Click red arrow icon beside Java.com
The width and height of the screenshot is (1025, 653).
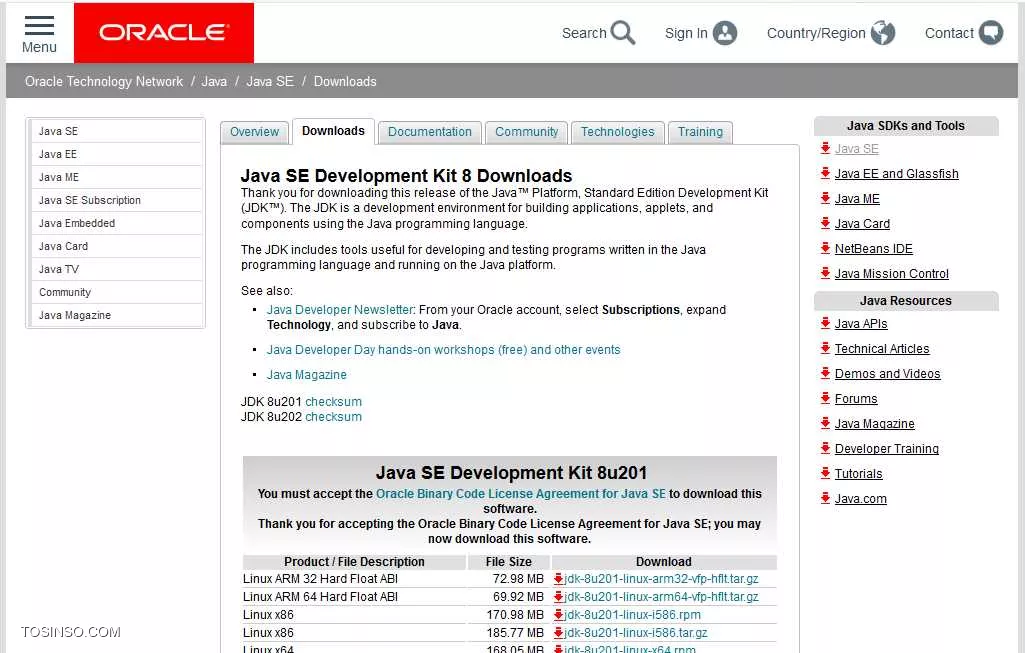click(826, 497)
